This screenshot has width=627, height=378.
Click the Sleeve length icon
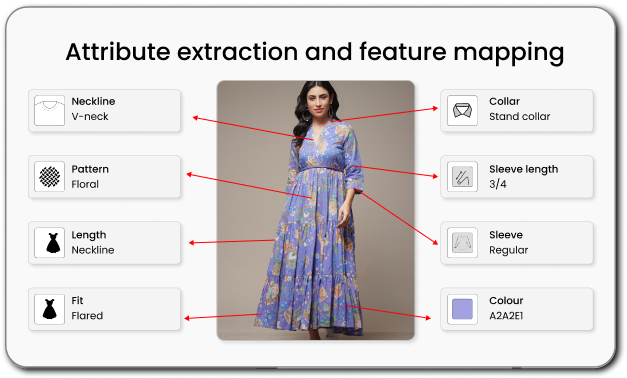pos(462,177)
